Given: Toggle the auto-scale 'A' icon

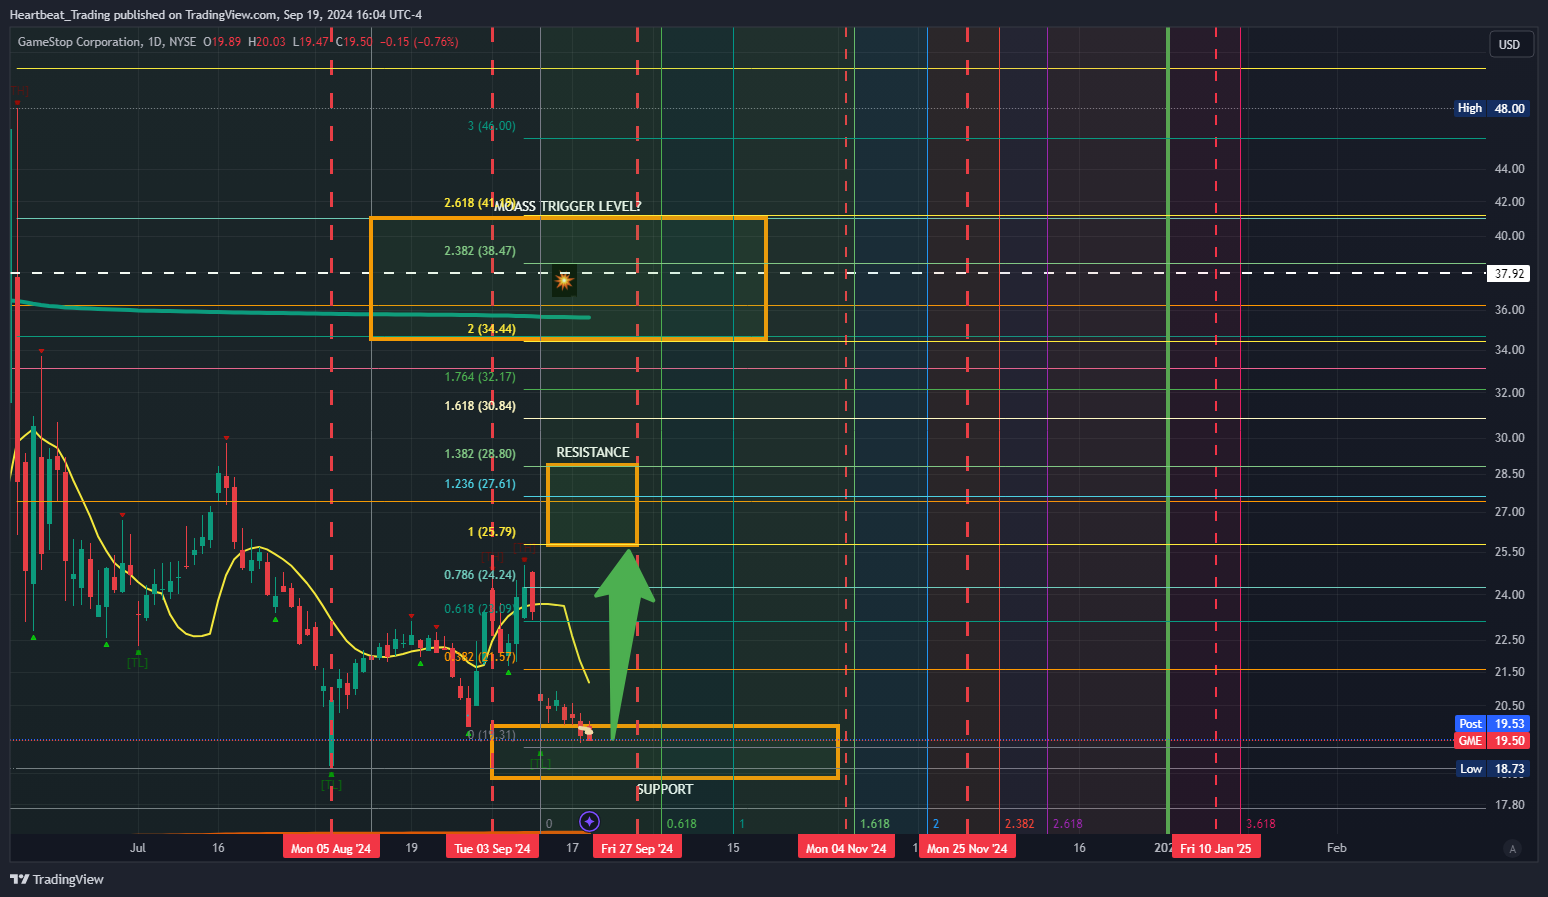Looking at the screenshot, I should pyautogui.click(x=1513, y=849).
